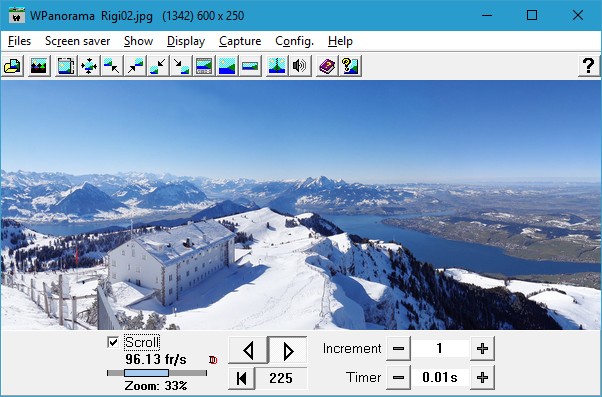Screen dimensions: 602x397
Task: Click the Increment value field showing 1
Action: tap(440, 349)
